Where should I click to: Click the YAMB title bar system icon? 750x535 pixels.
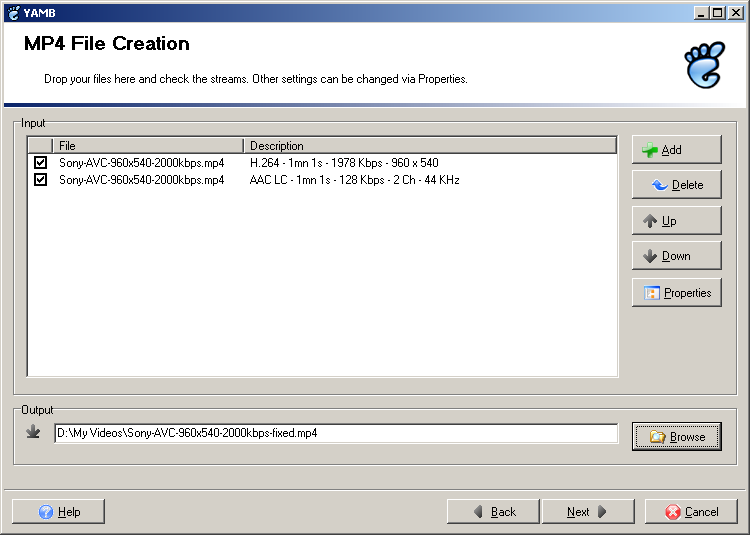pos(12,12)
